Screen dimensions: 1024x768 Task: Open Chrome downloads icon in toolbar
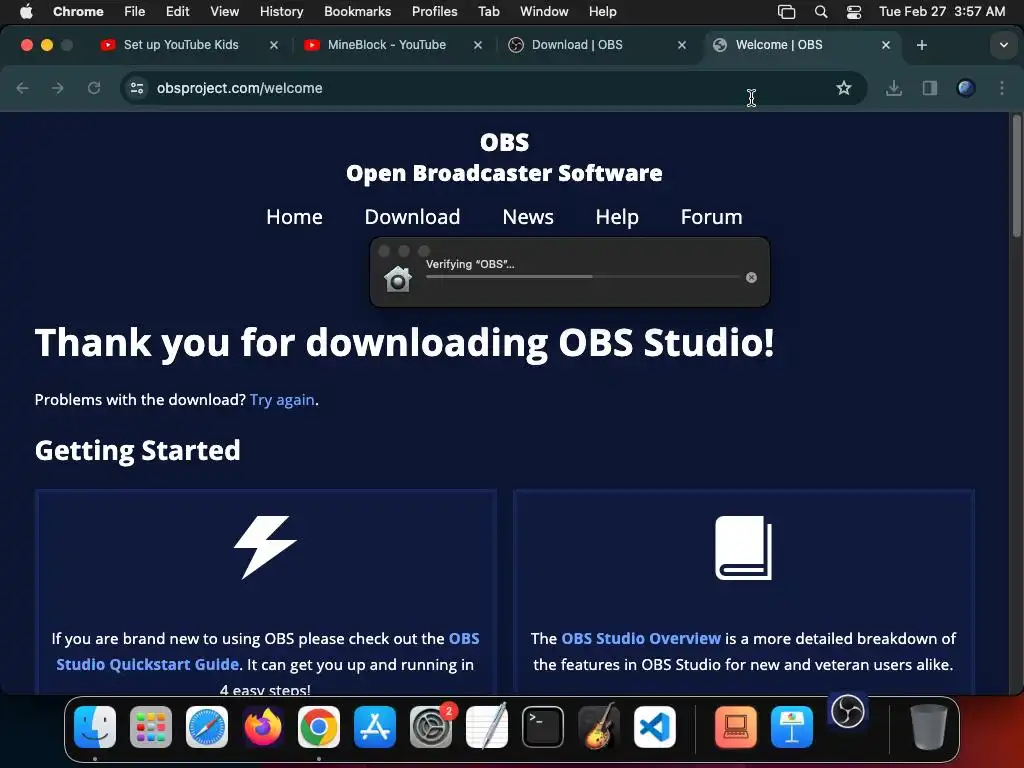(894, 88)
